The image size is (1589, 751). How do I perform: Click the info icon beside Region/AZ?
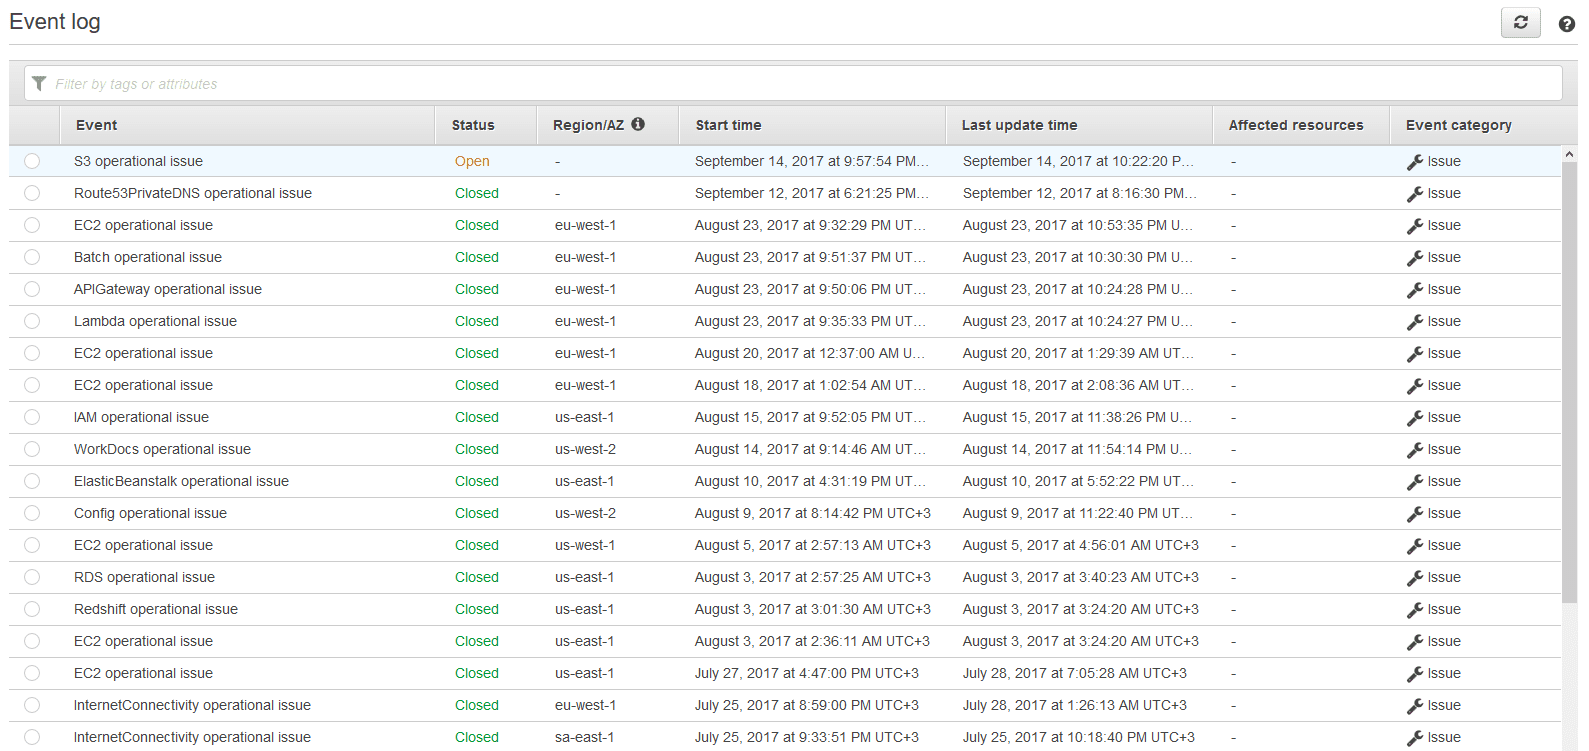638,124
